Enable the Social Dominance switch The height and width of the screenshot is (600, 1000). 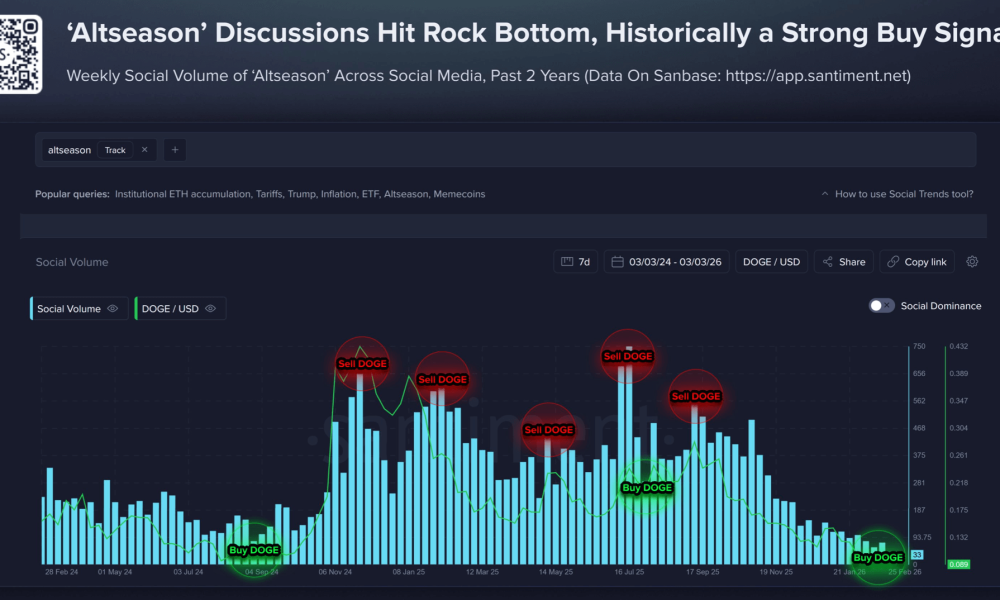tap(881, 306)
